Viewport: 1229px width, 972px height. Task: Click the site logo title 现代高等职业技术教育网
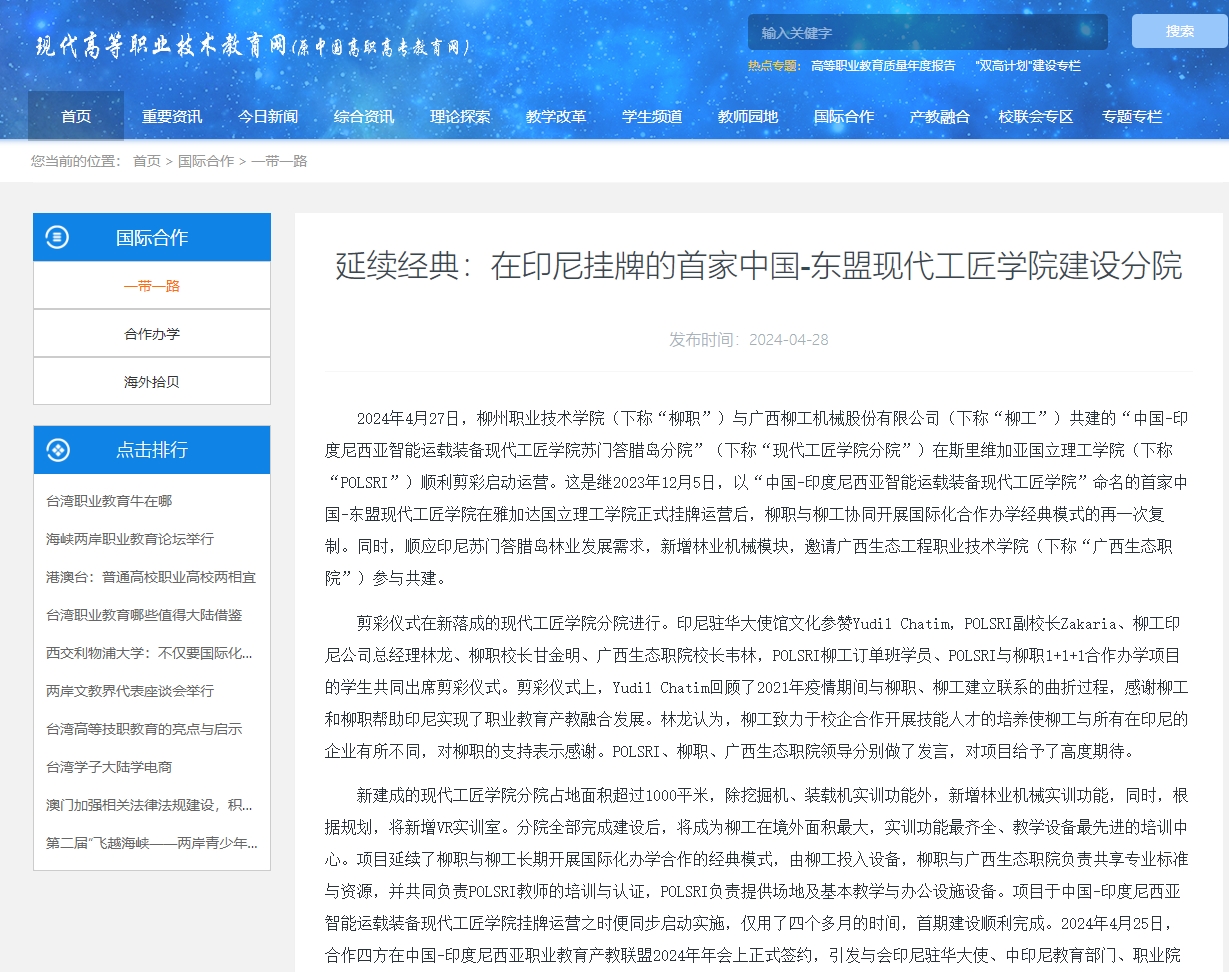click(x=160, y=46)
